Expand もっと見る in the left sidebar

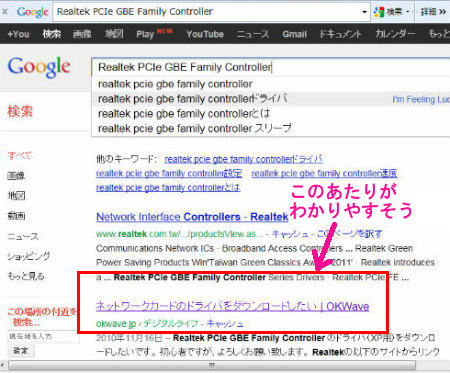click(x=26, y=276)
